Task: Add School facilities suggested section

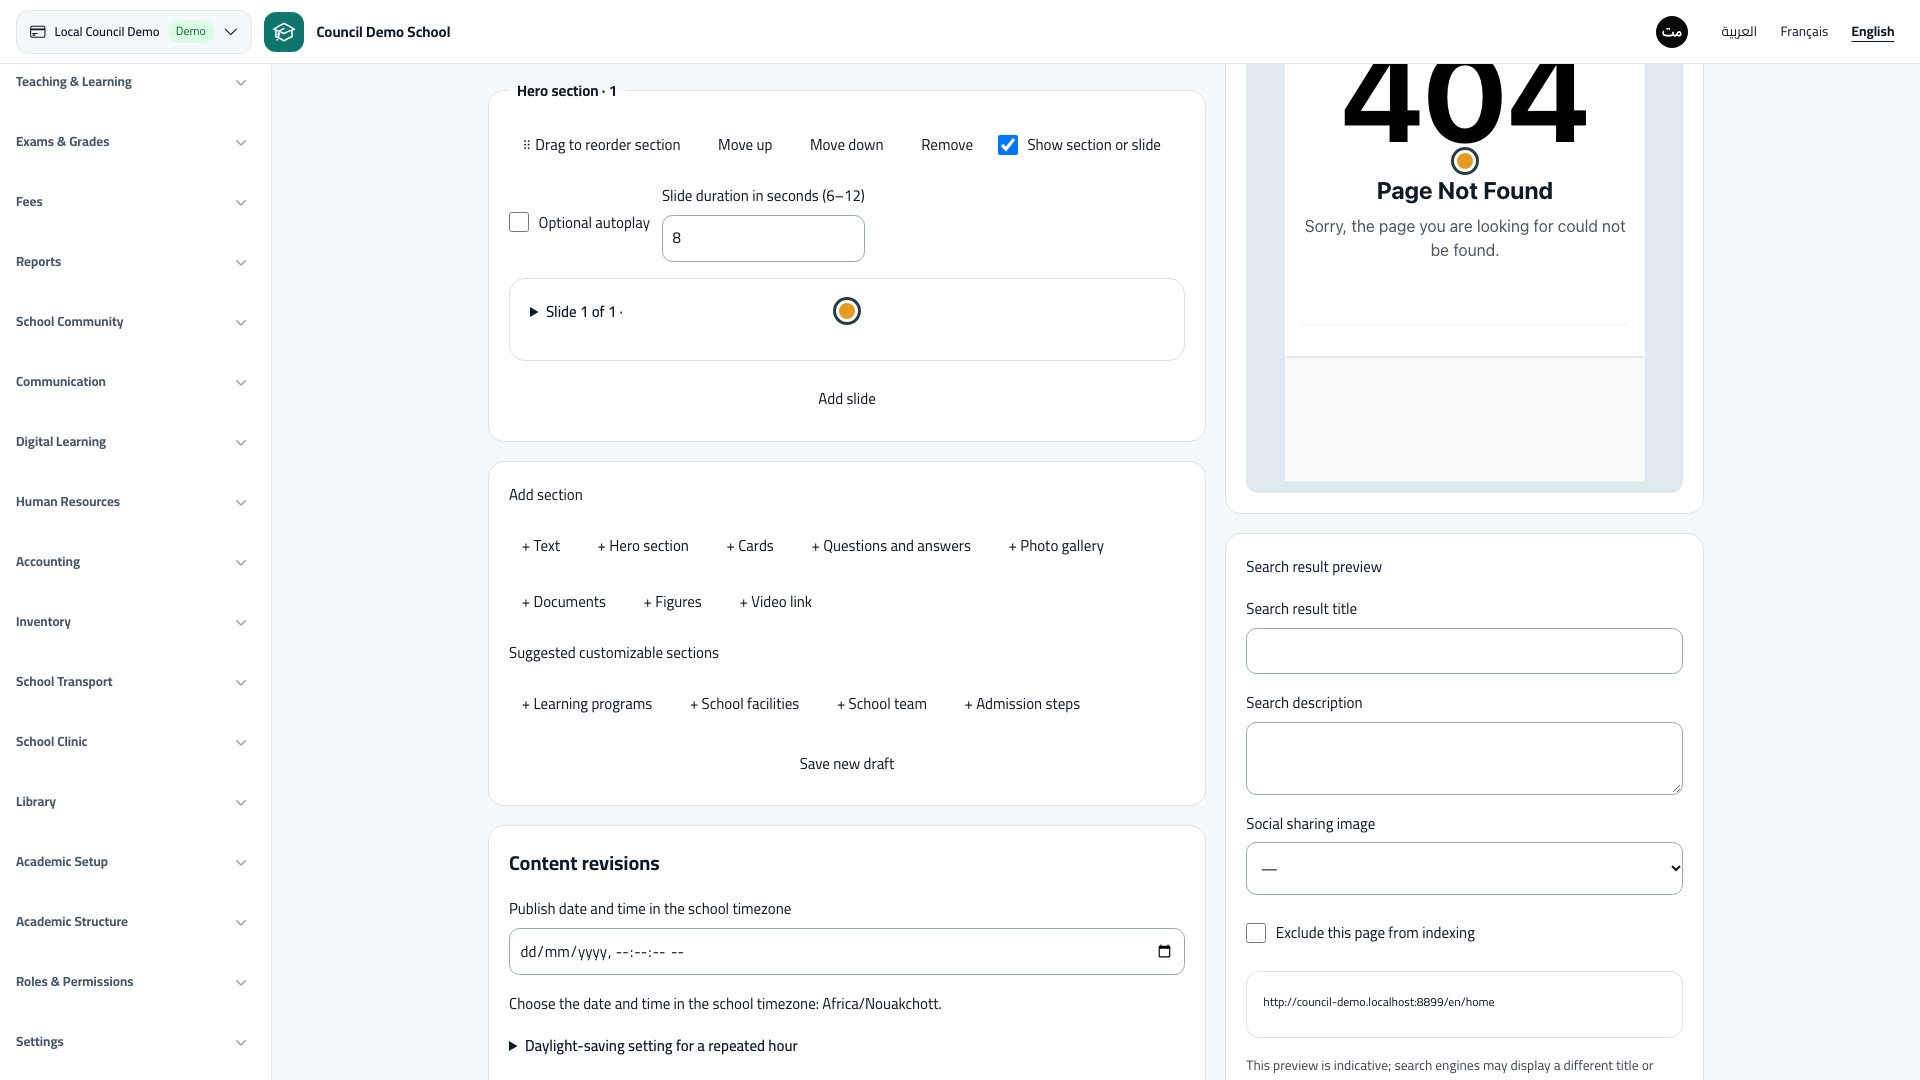Action: coord(744,704)
